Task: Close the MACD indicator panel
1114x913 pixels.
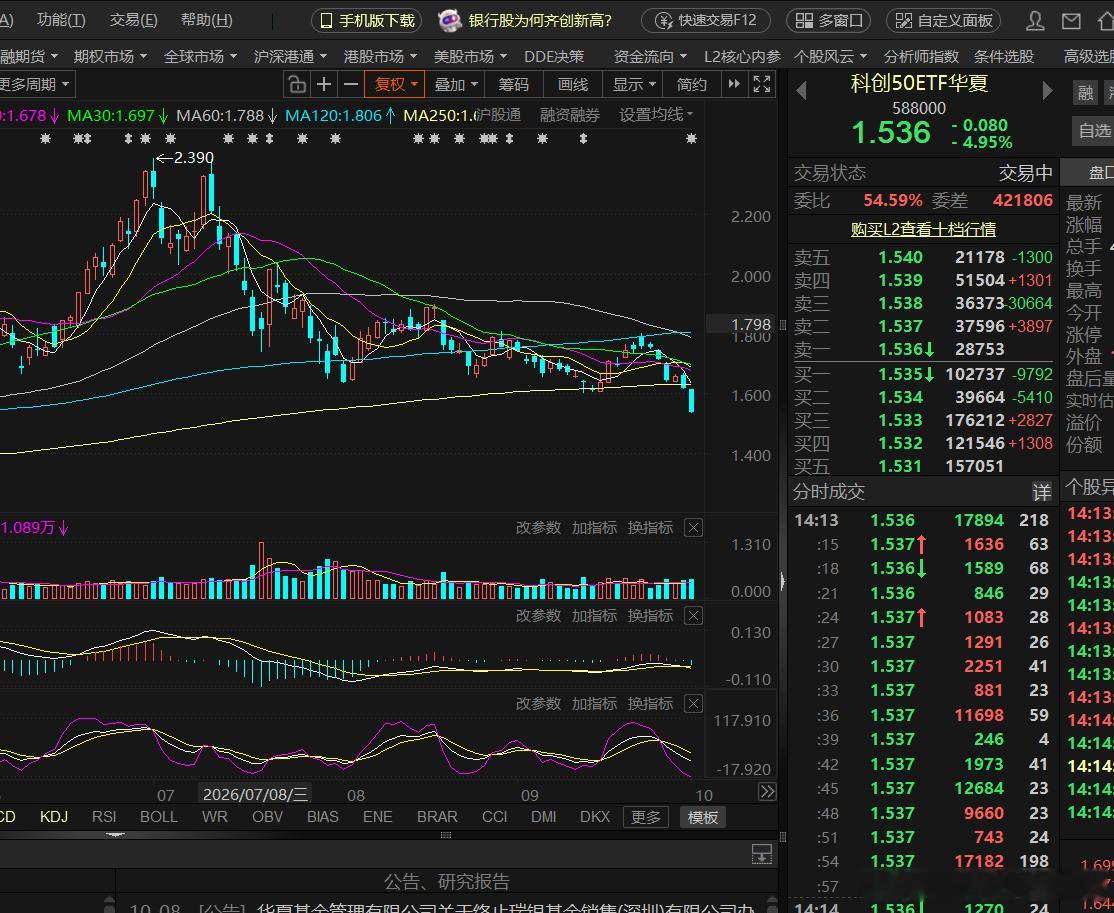Action: [x=693, y=615]
